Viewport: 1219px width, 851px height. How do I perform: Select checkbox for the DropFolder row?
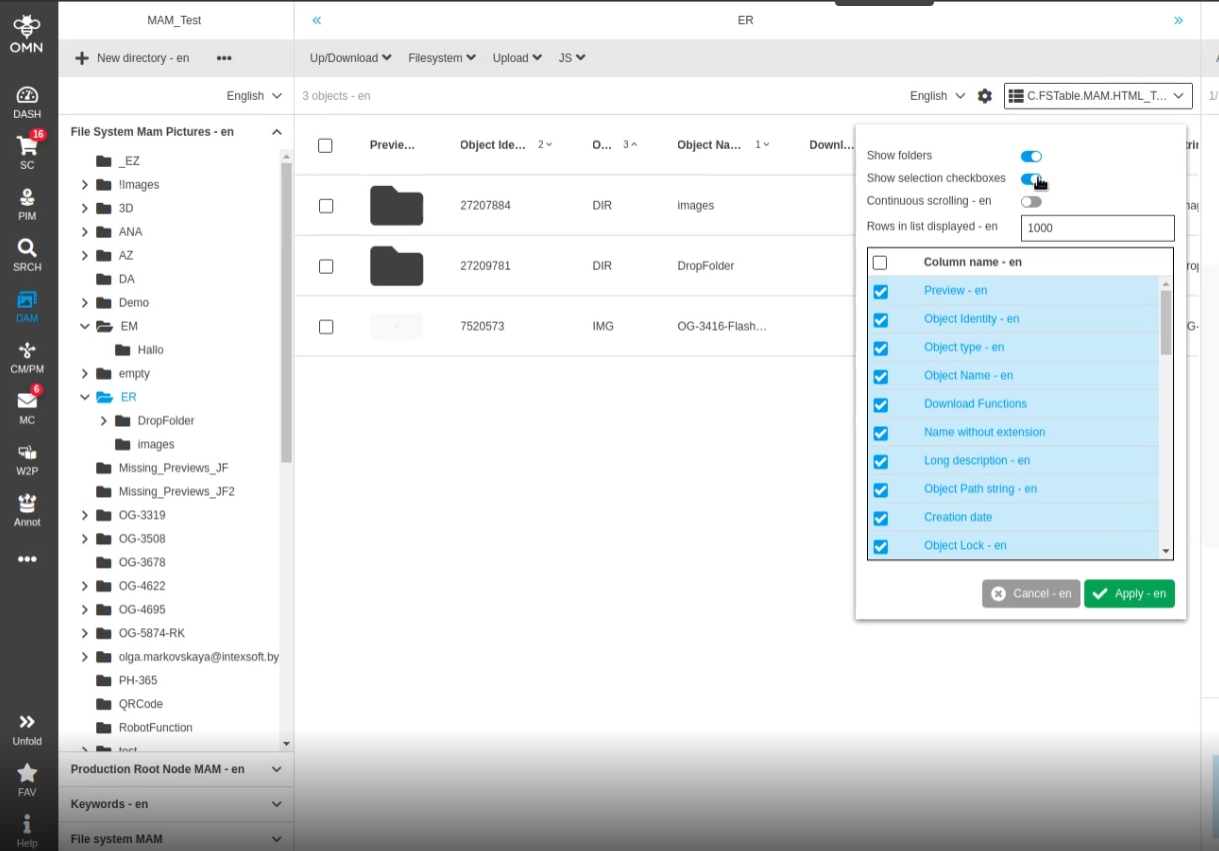tap(325, 266)
